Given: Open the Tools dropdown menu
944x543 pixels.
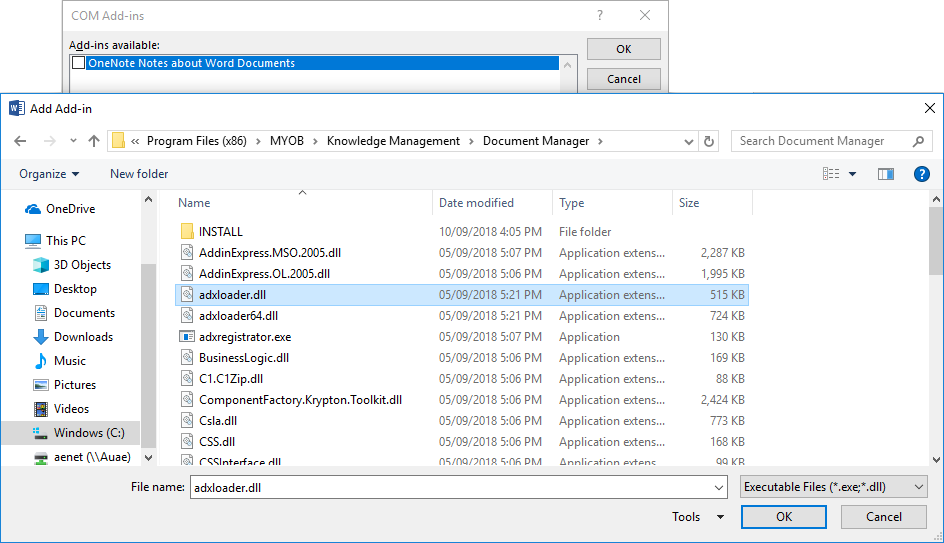Looking at the screenshot, I should click(697, 517).
